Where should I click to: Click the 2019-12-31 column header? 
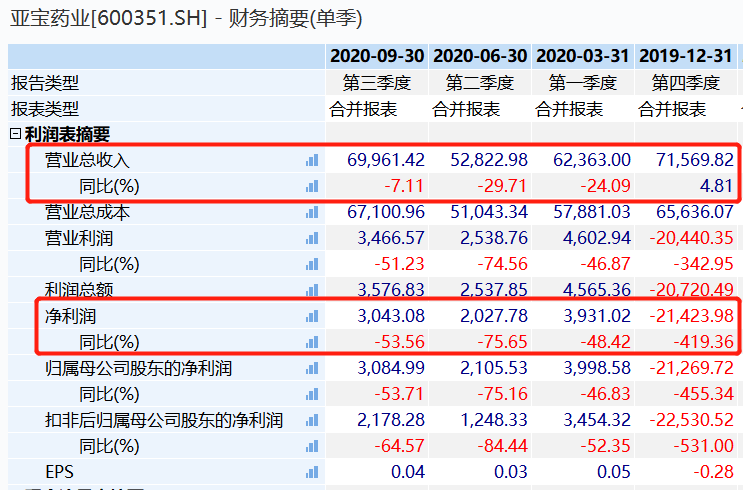point(686,56)
